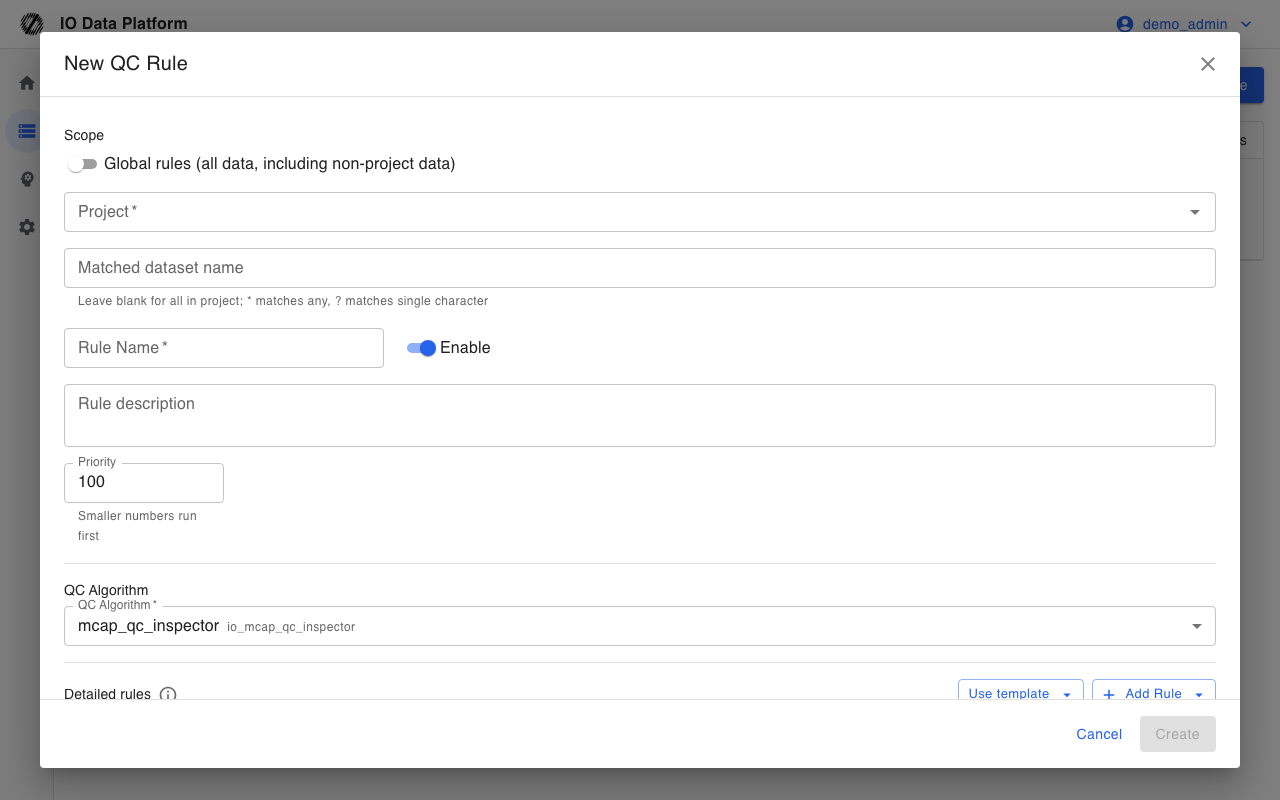This screenshot has height=800, width=1280.
Task: Turn off the Enable switch
Action: point(421,348)
